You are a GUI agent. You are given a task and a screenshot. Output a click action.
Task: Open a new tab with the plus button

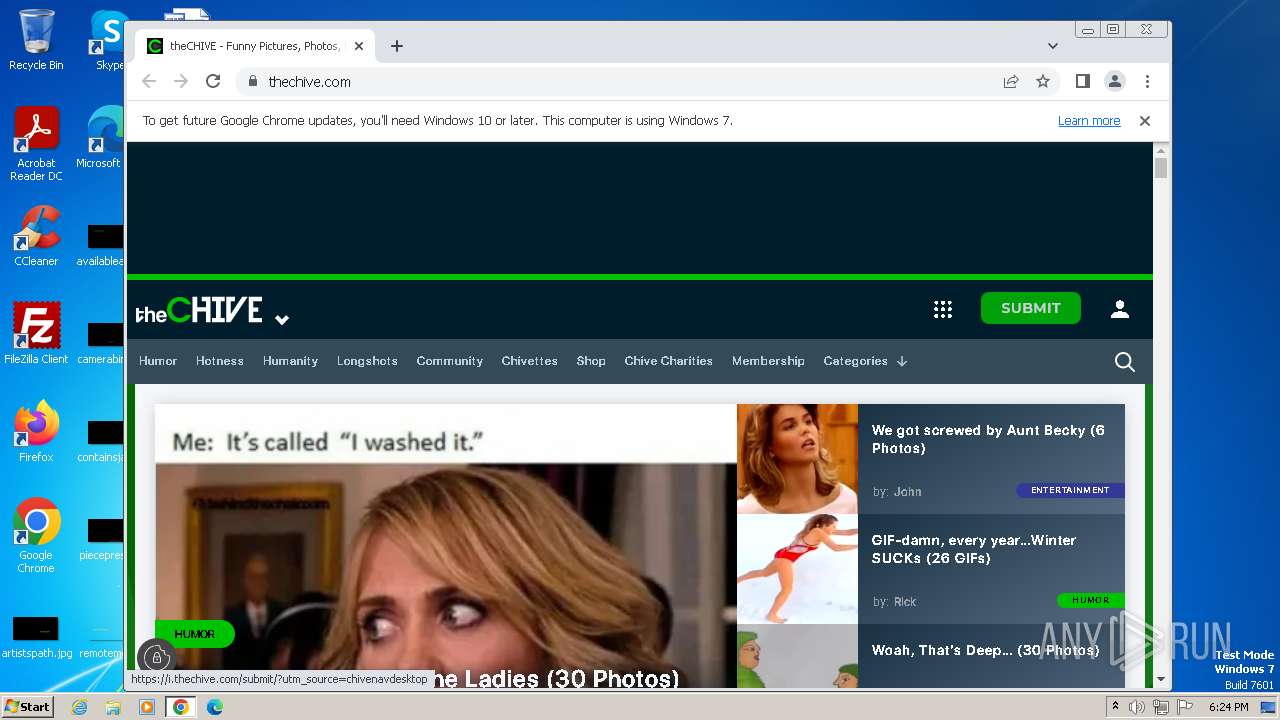(x=397, y=46)
